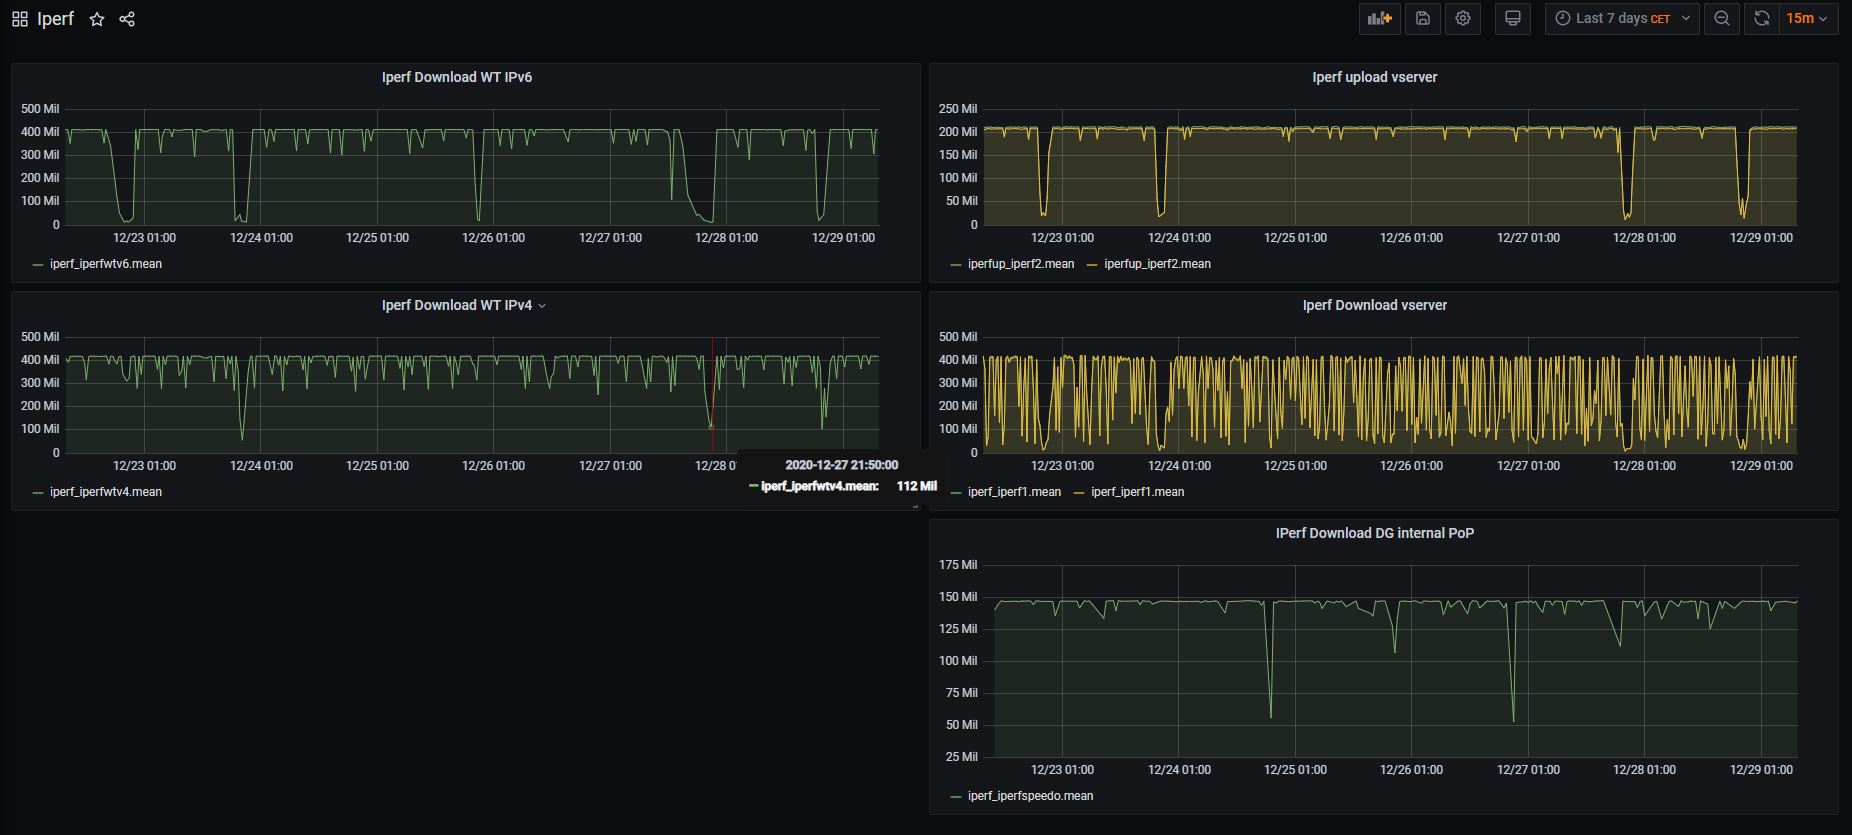Open the Last 7 days time picker
This screenshot has height=835, width=1852.
tap(1622, 18)
